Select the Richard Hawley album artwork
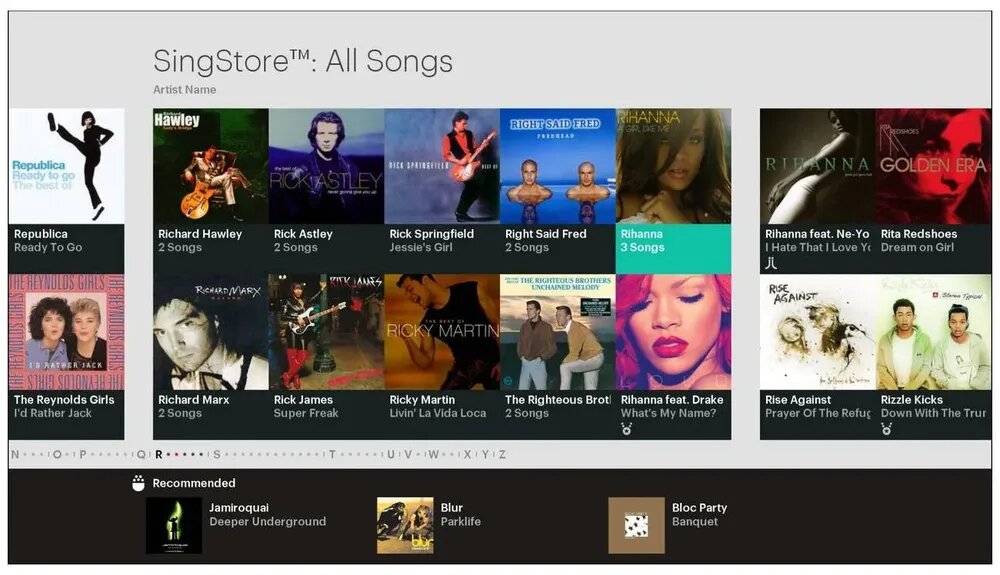The width and height of the screenshot is (1000, 575). (210, 166)
